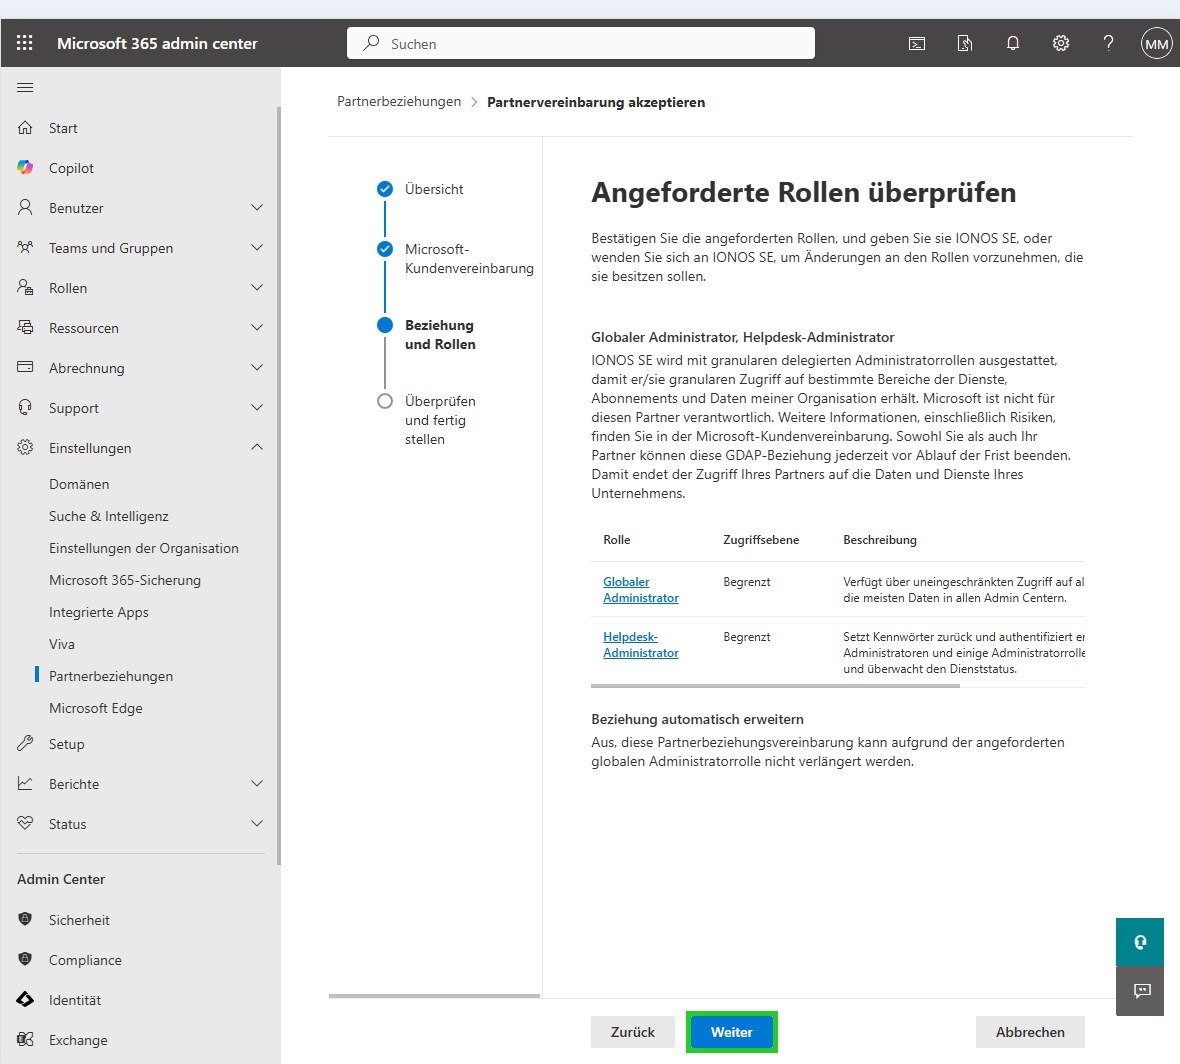Collapse the navigation menu hamburger icon
The image size is (1180, 1064).
tap(25, 87)
